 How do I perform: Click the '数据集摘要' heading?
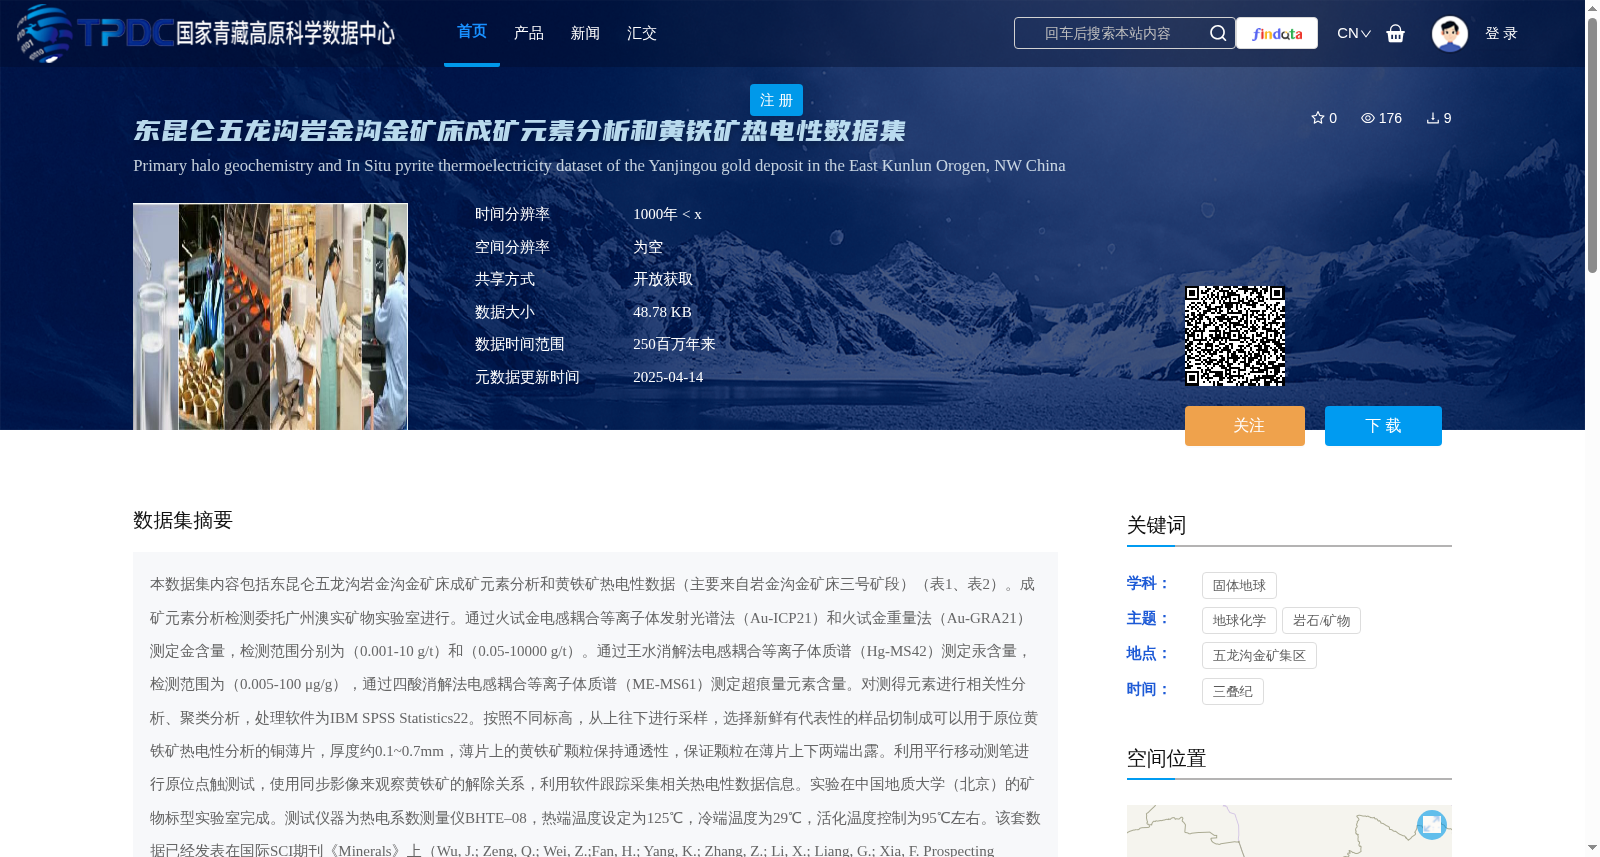click(183, 520)
